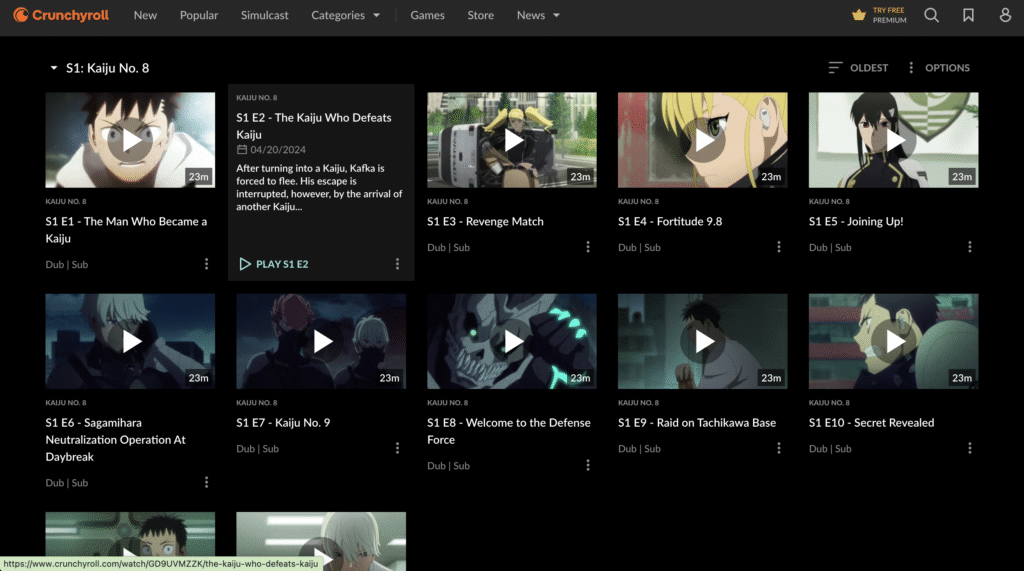Screen dimensions: 1024x571
Task: Click Kaiju No. 8 series label above E2
Action: pos(257,97)
